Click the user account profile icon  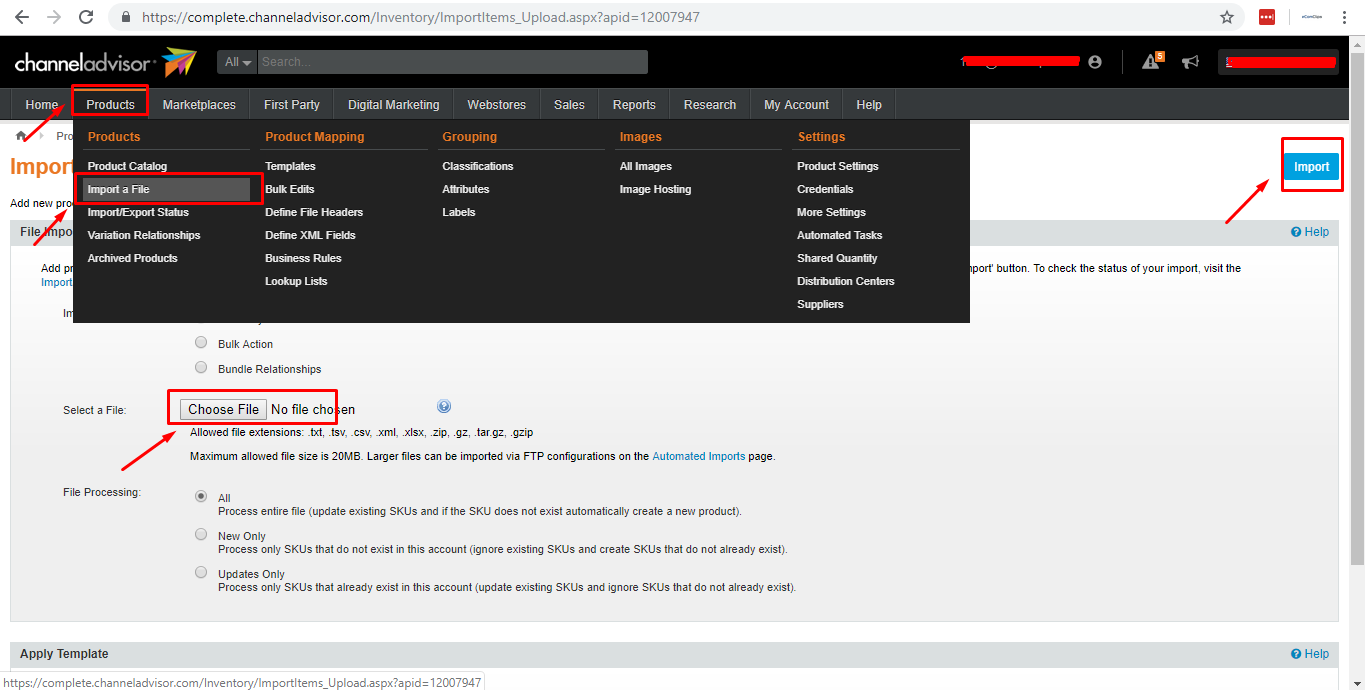1095,62
